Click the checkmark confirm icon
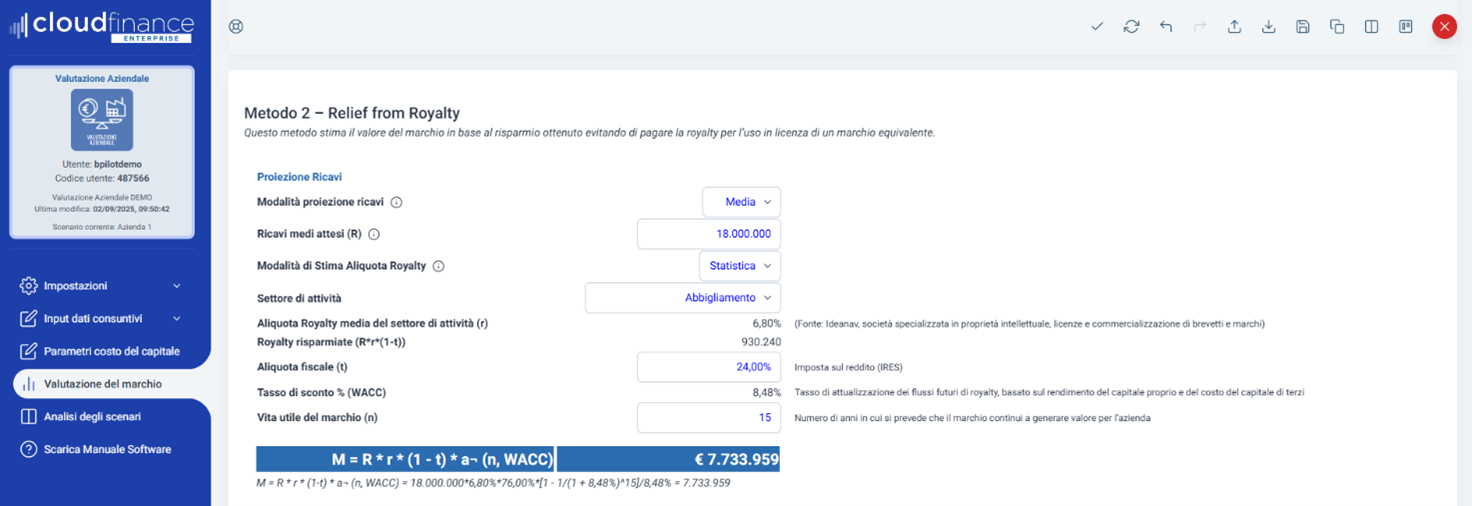This screenshot has height=506, width=1472. click(x=1097, y=27)
